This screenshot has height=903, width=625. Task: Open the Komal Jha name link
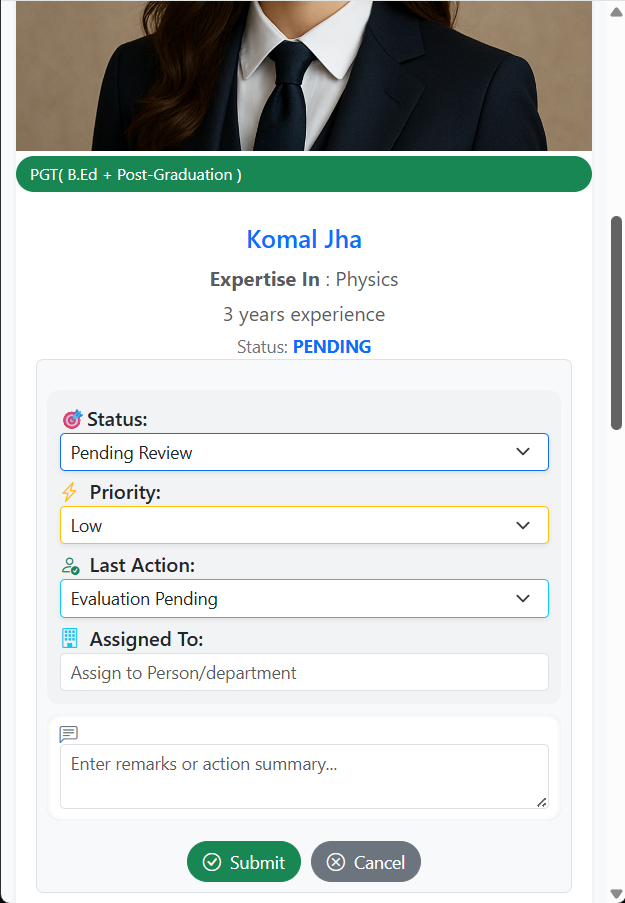tap(304, 240)
